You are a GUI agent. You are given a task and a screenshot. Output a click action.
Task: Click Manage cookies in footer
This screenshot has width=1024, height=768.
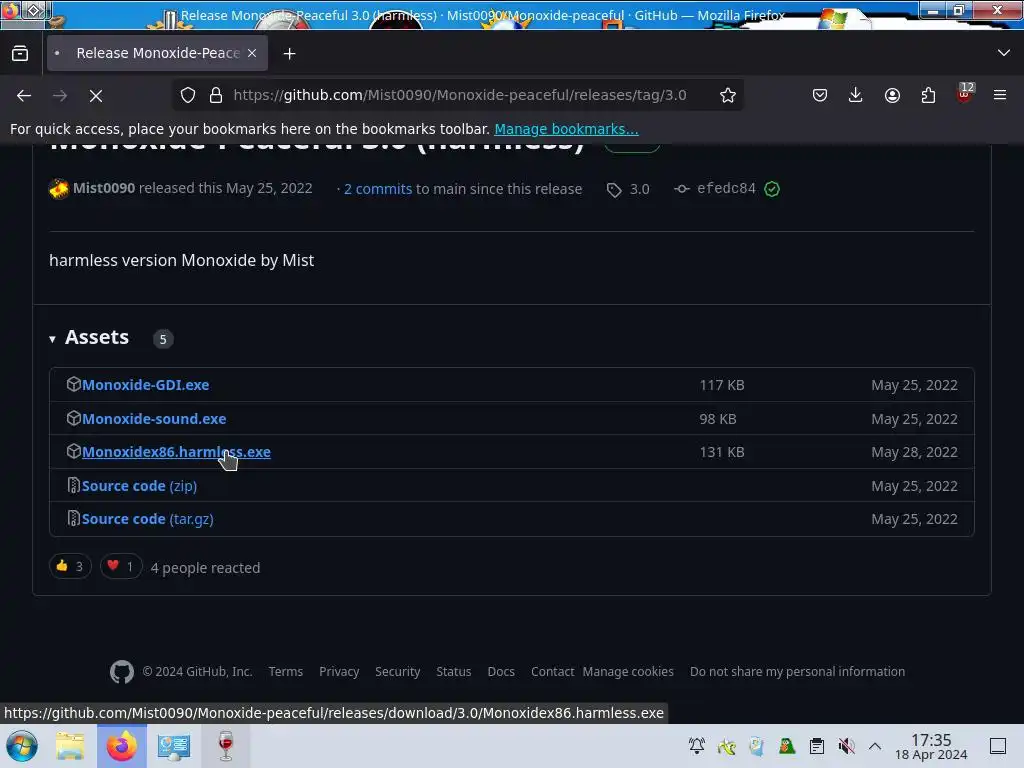tap(628, 671)
